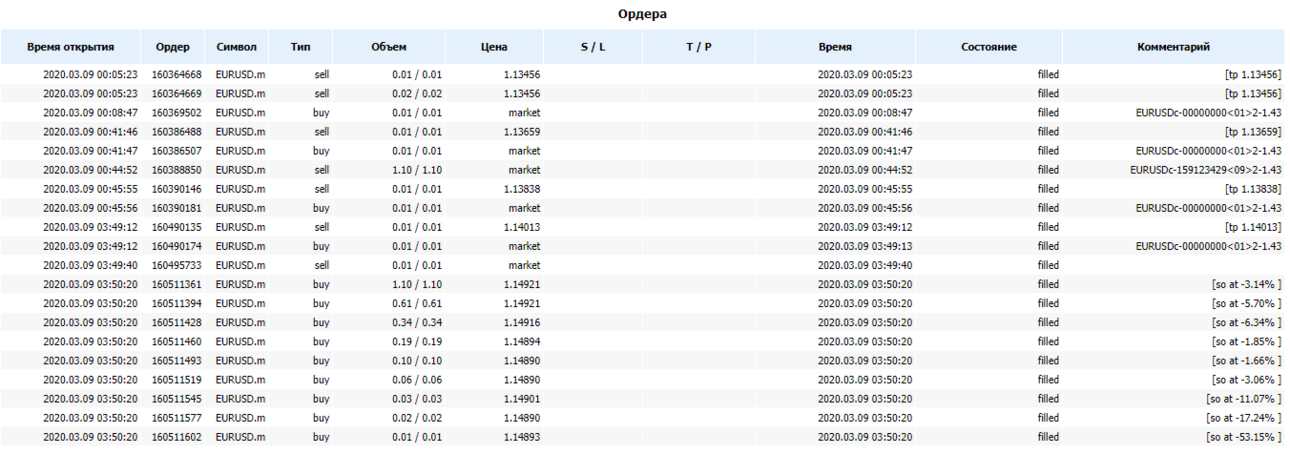Click the price value 1.13838

tap(522, 189)
